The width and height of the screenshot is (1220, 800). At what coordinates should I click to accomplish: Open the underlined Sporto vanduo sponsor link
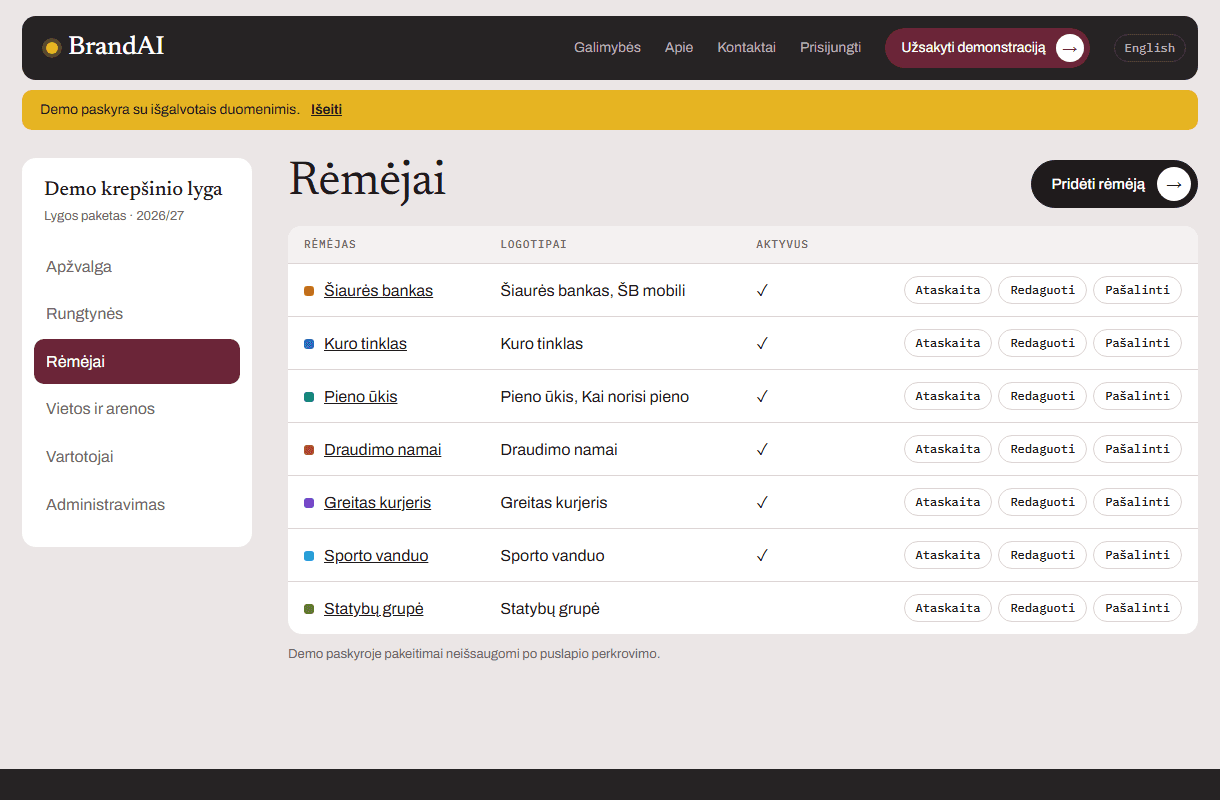click(376, 556)
